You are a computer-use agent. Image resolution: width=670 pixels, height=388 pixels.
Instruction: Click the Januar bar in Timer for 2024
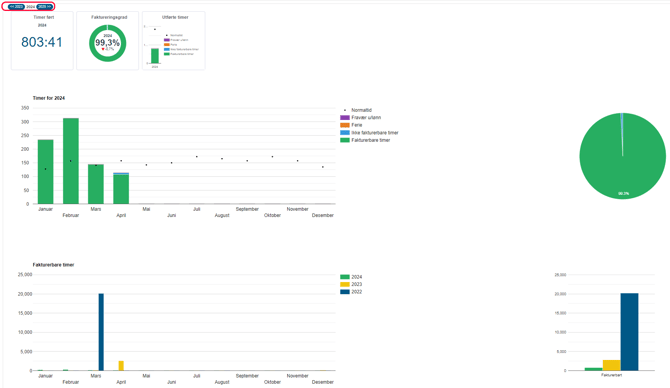click(x=46, y=172)
